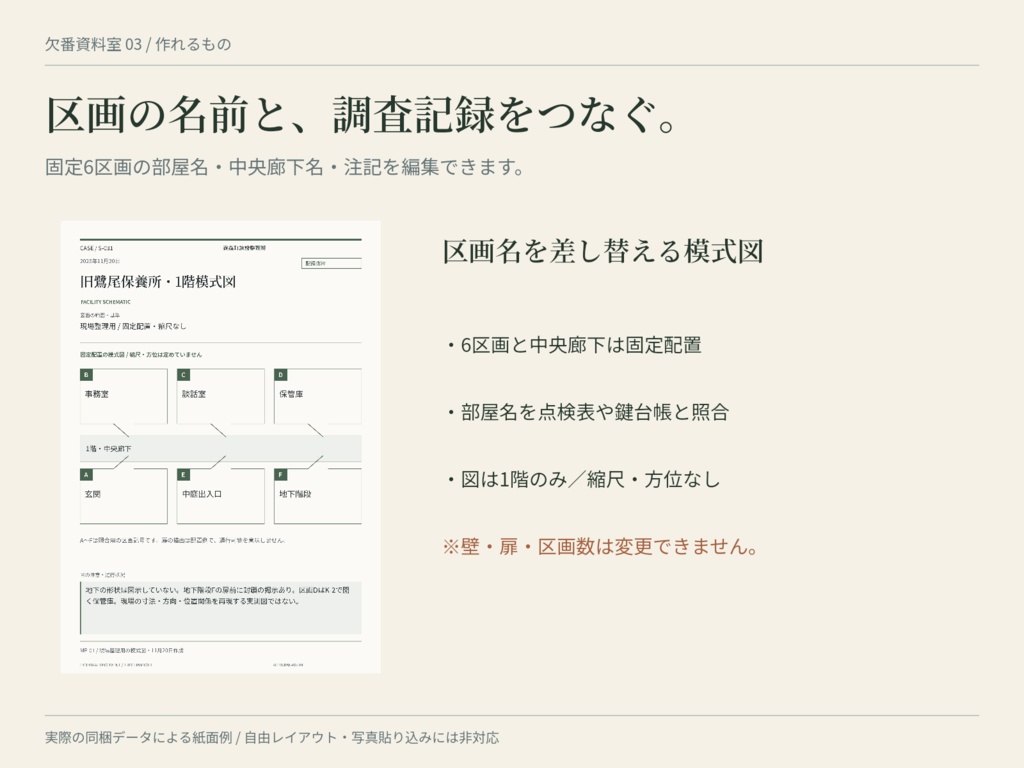This screenshot has height=768, width=1024.
Task: Select the room name '地下階段'
Action: pyautogui.click(x=295, y=494)
